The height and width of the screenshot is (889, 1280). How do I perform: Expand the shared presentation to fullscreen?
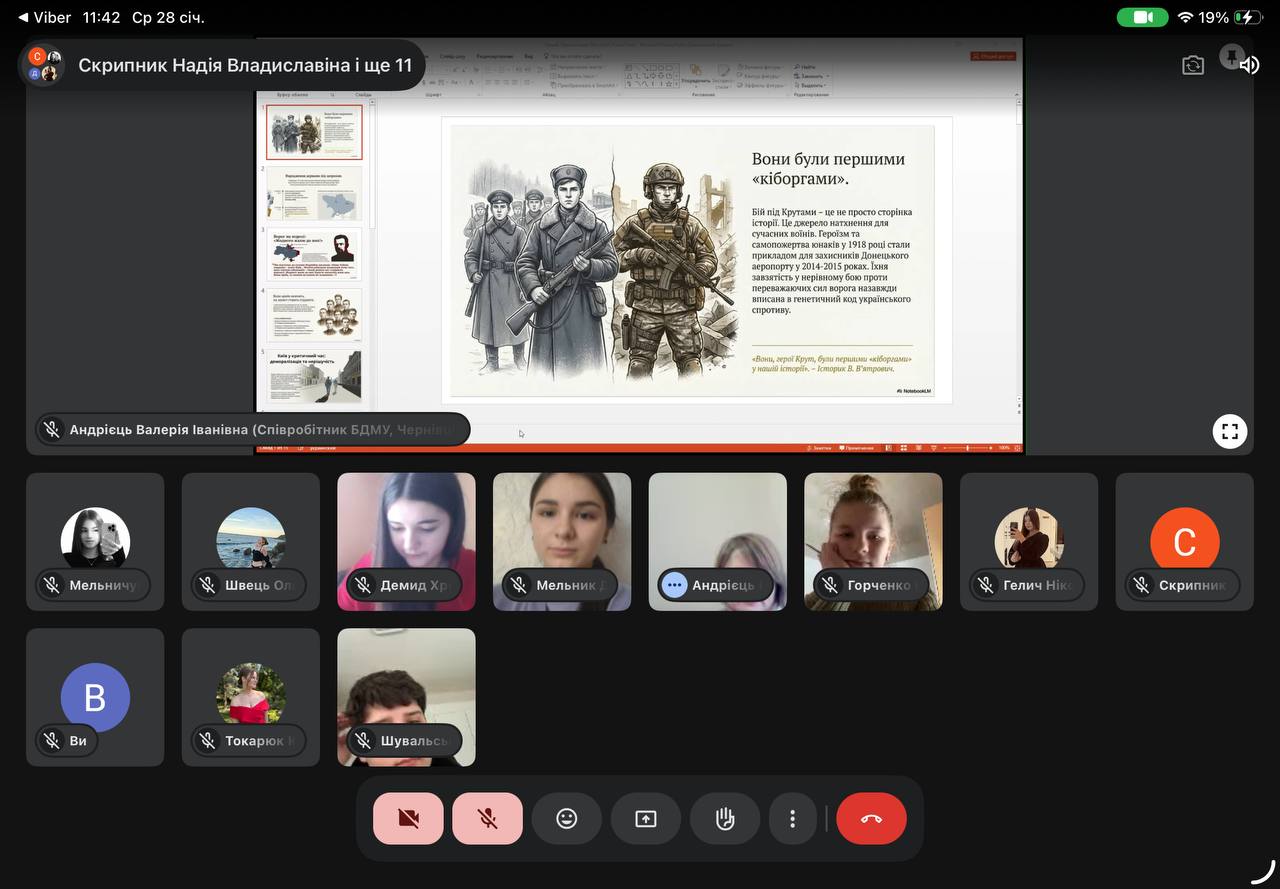(1230, 432)
